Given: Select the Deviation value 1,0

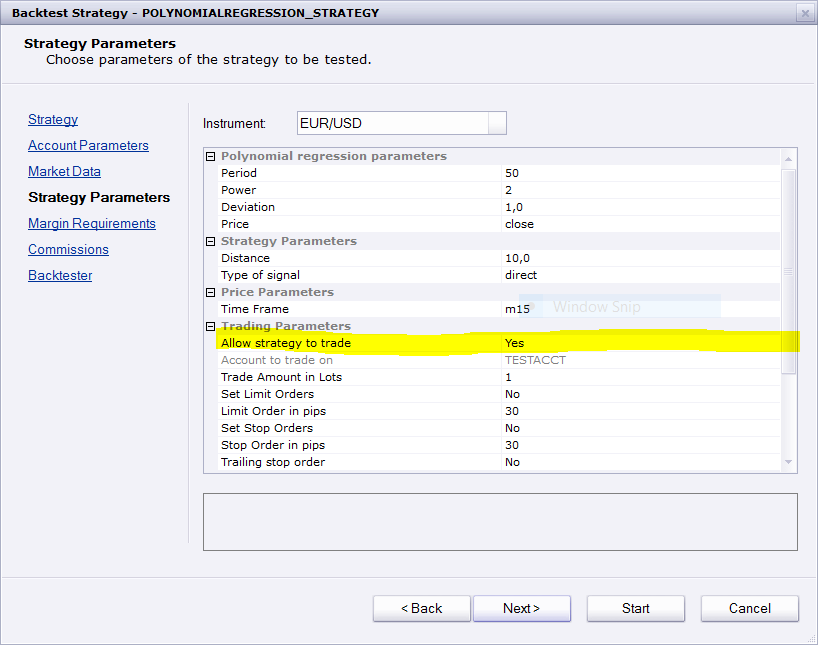Looking at the screenshot, I should click(x=641, y=207).
